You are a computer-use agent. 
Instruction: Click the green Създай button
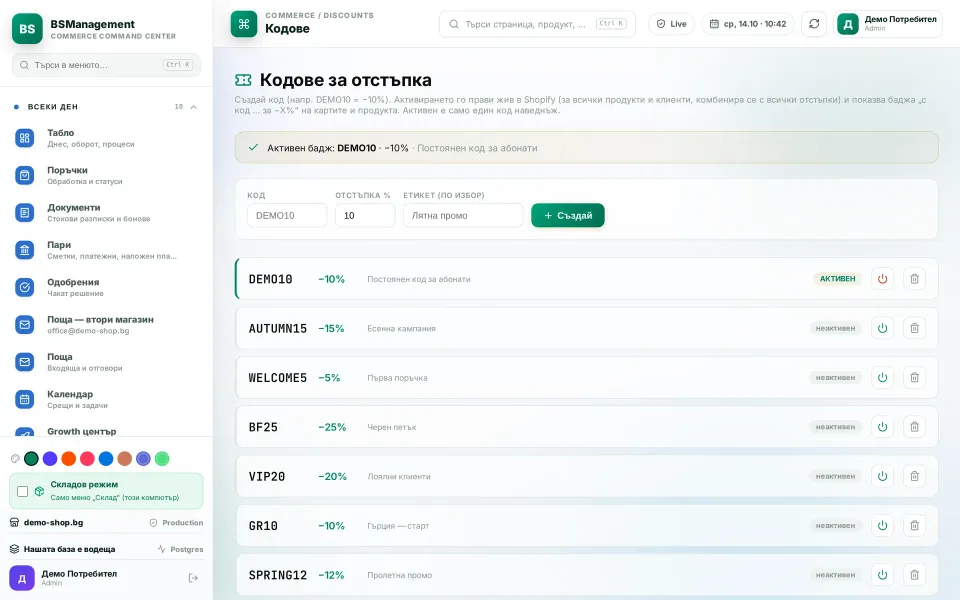568,216
